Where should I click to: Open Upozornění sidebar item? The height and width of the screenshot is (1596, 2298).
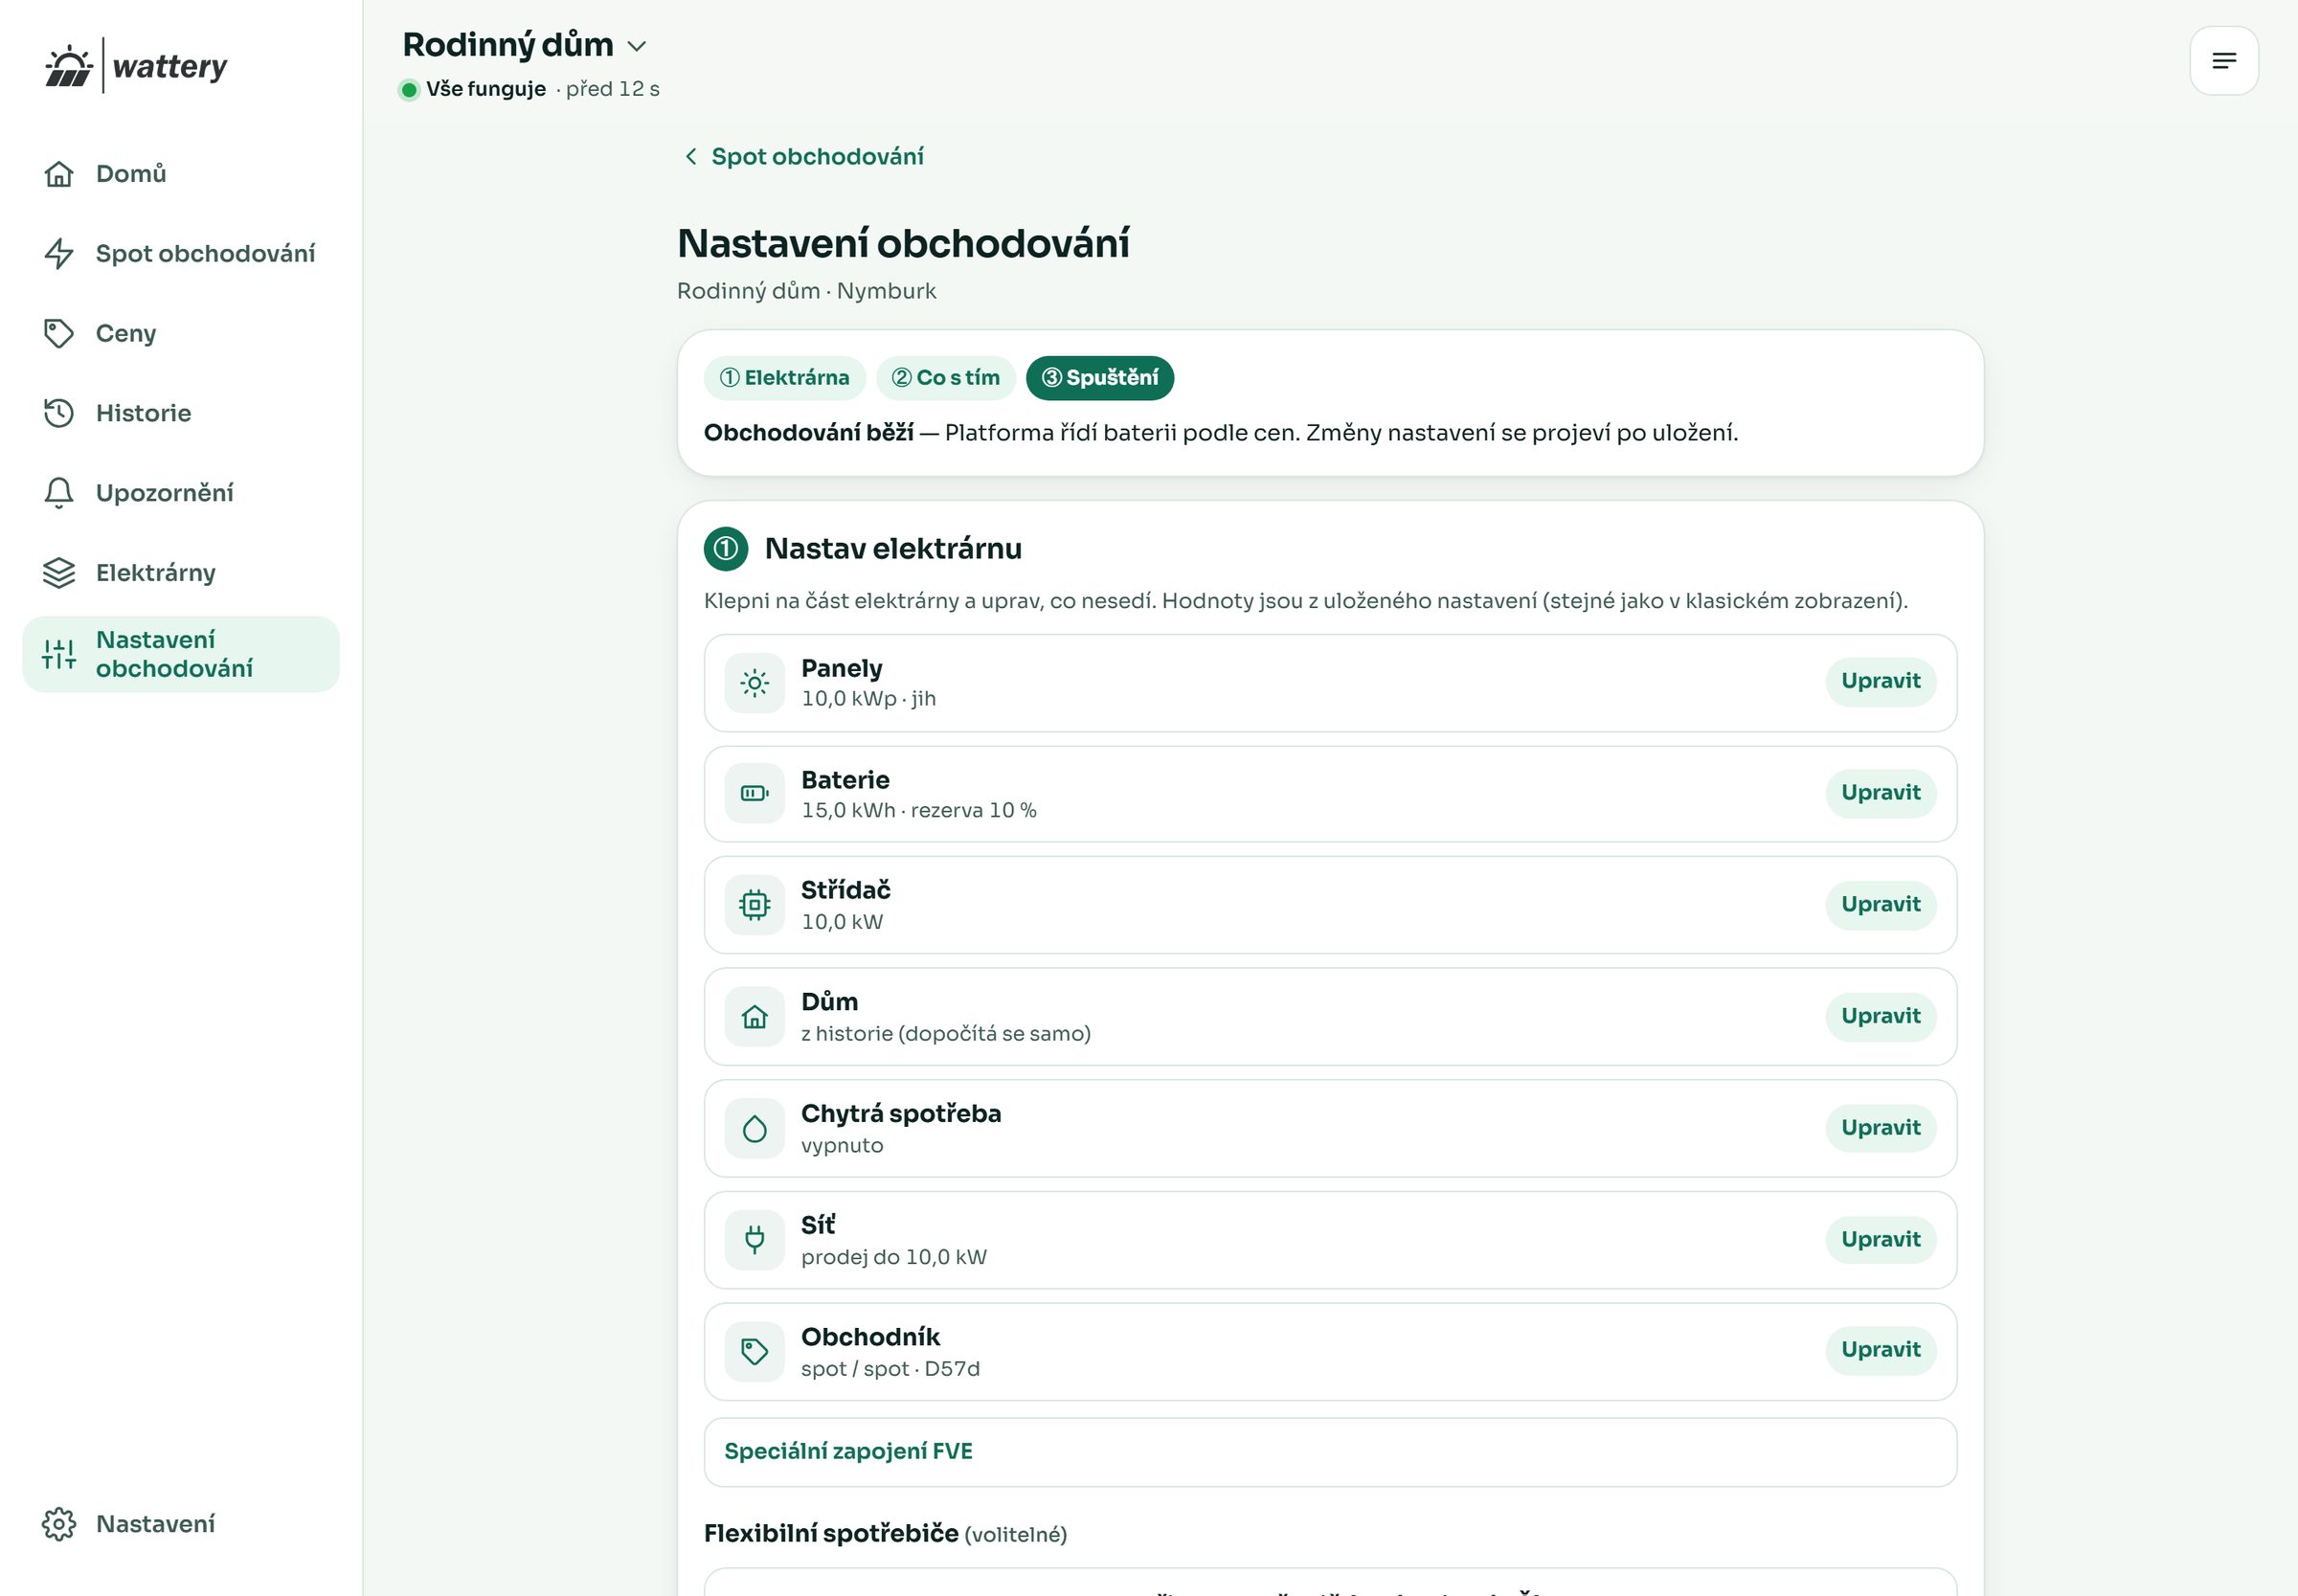(x=181, y=493)
